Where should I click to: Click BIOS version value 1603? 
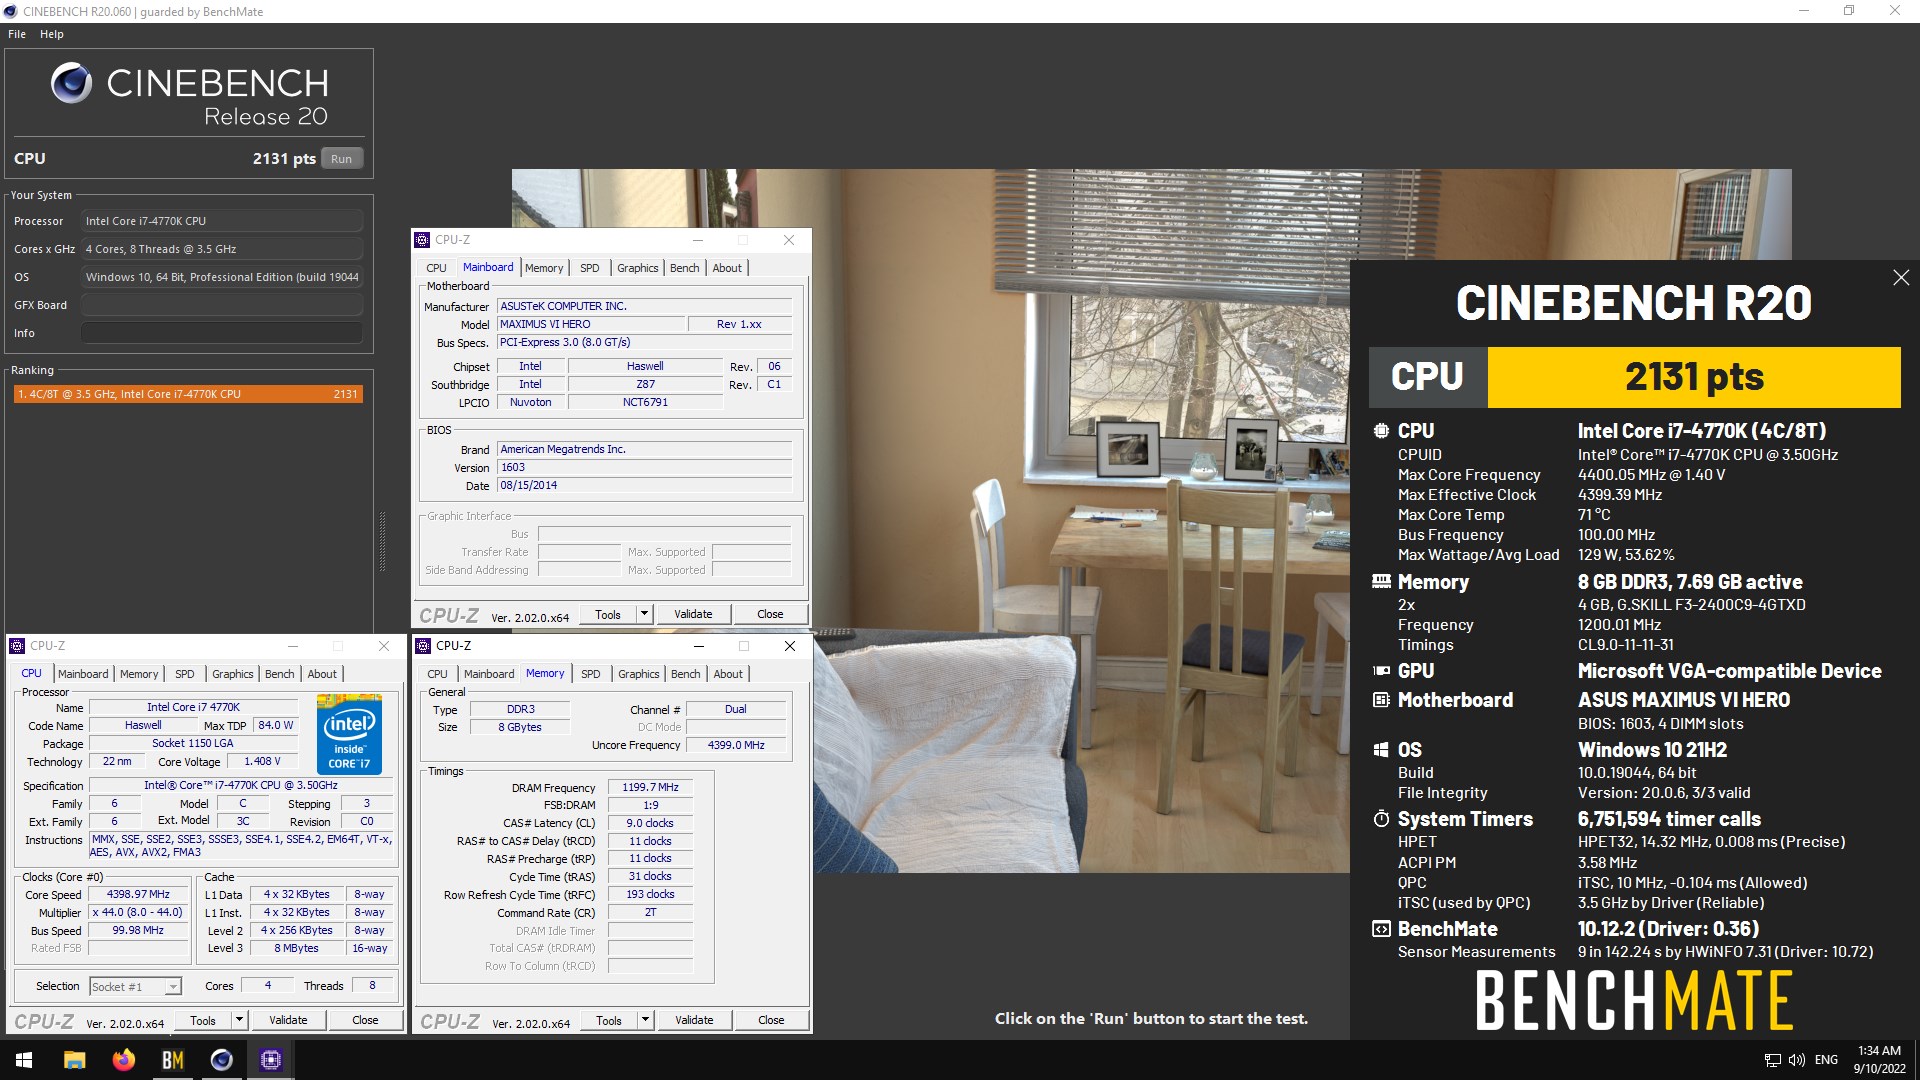pos(645,468)
